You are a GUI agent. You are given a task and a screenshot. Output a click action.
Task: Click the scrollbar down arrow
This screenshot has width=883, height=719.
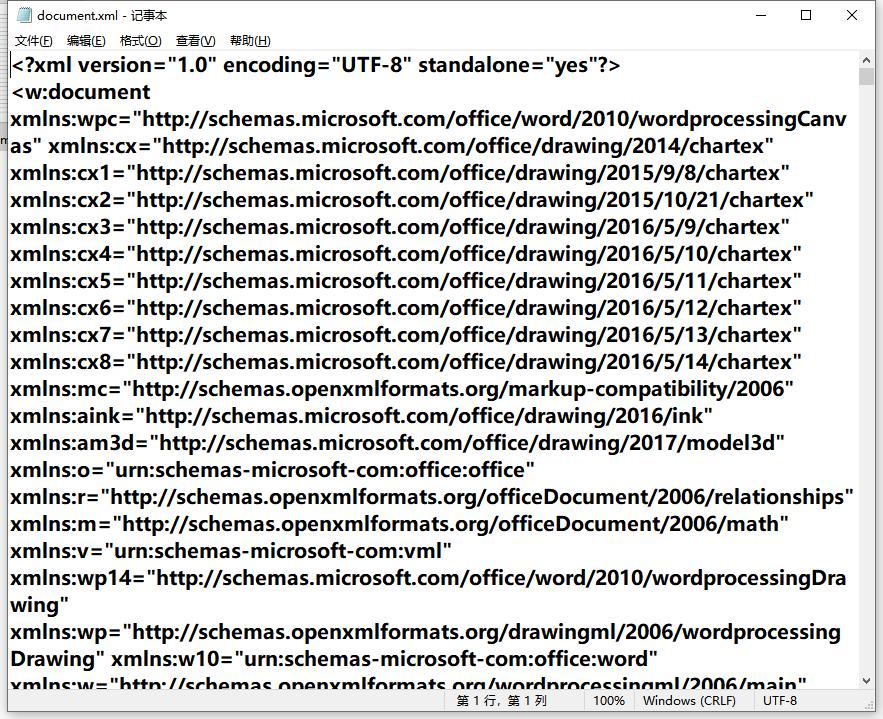point(866,681)
